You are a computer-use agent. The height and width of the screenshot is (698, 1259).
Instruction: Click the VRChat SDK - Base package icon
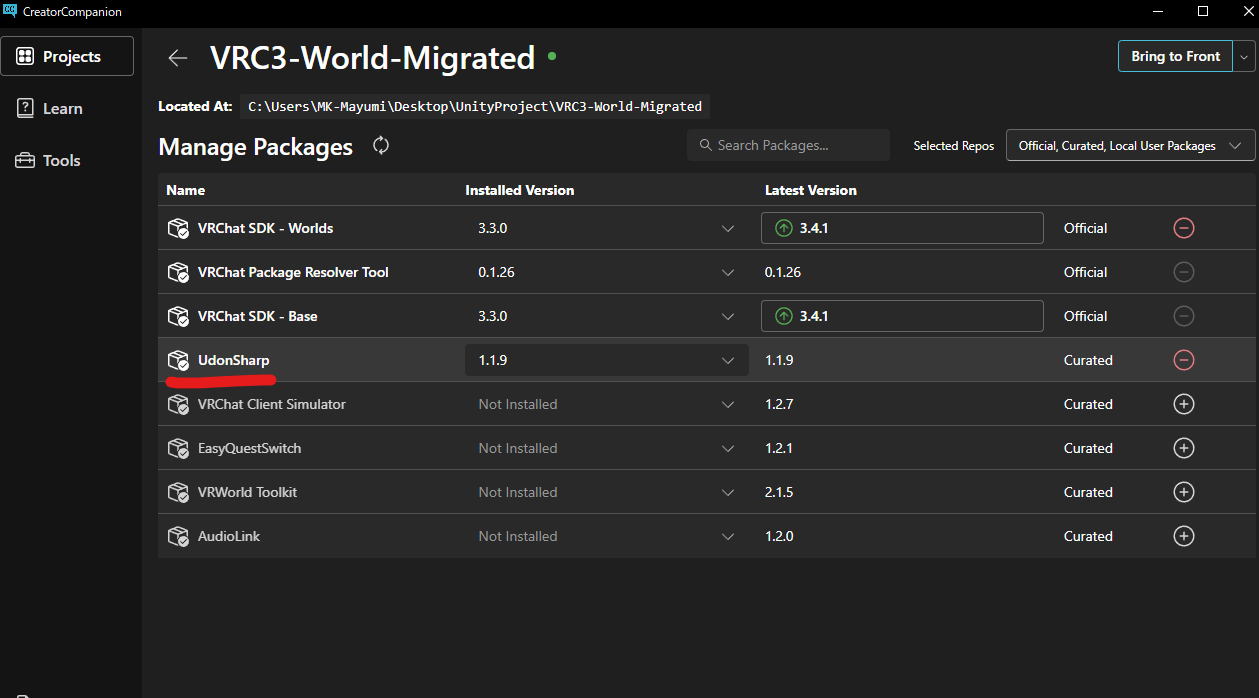tap(178, 317)
